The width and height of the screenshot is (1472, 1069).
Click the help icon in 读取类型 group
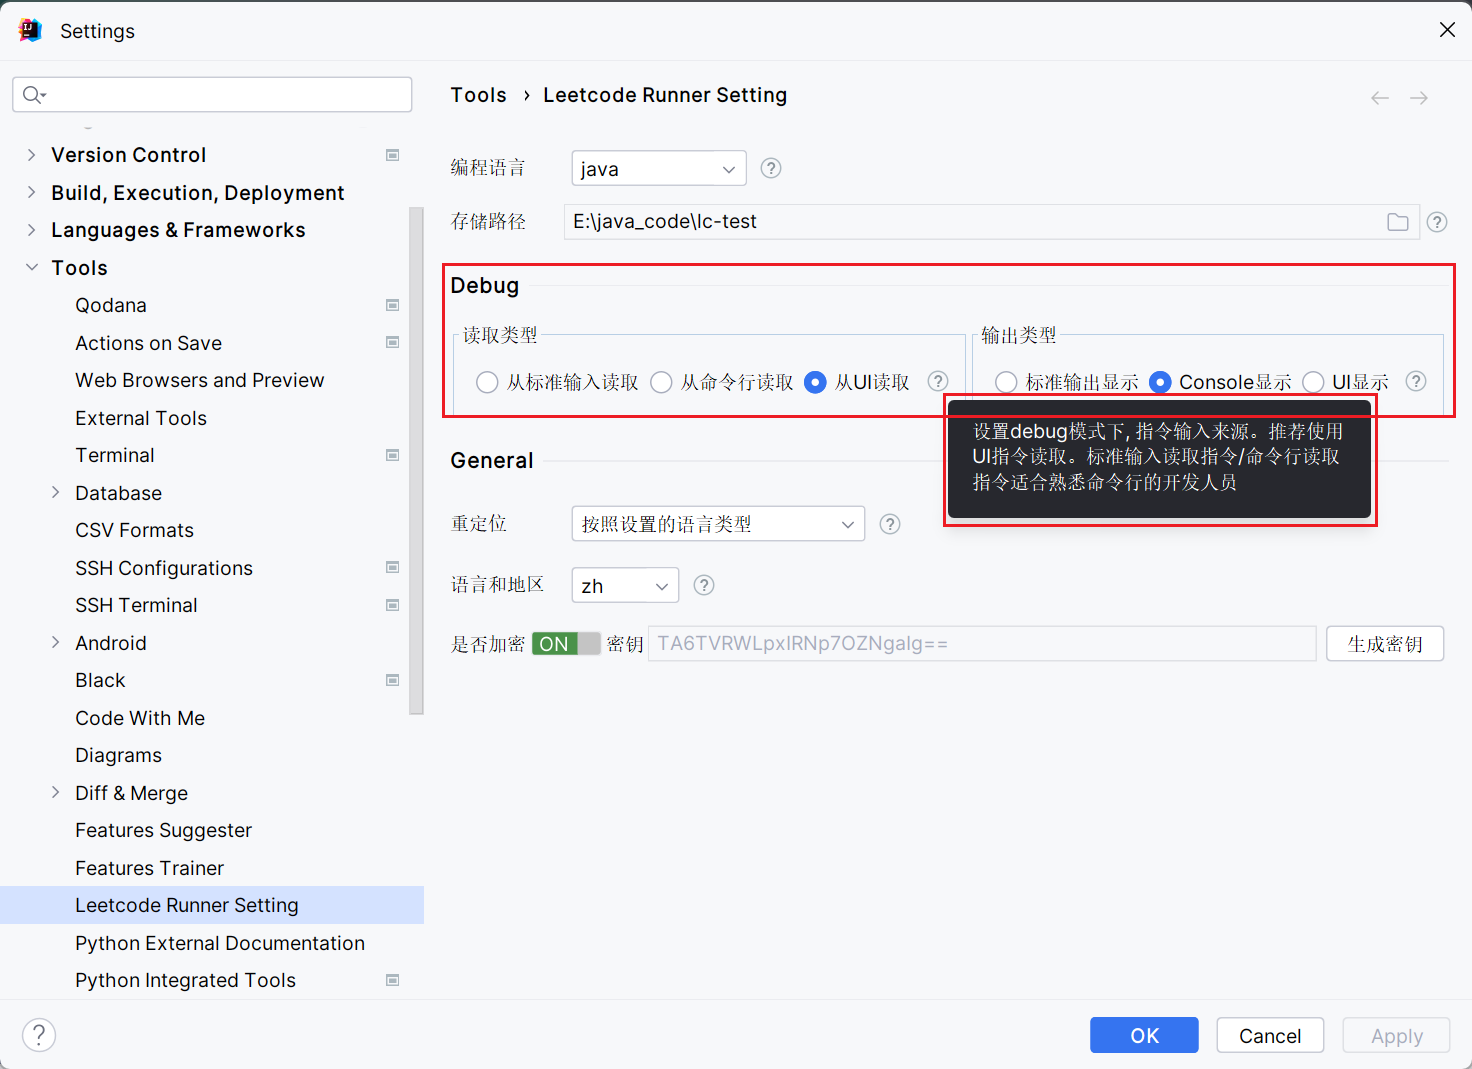pyautogui.click(x=938, y=381)
